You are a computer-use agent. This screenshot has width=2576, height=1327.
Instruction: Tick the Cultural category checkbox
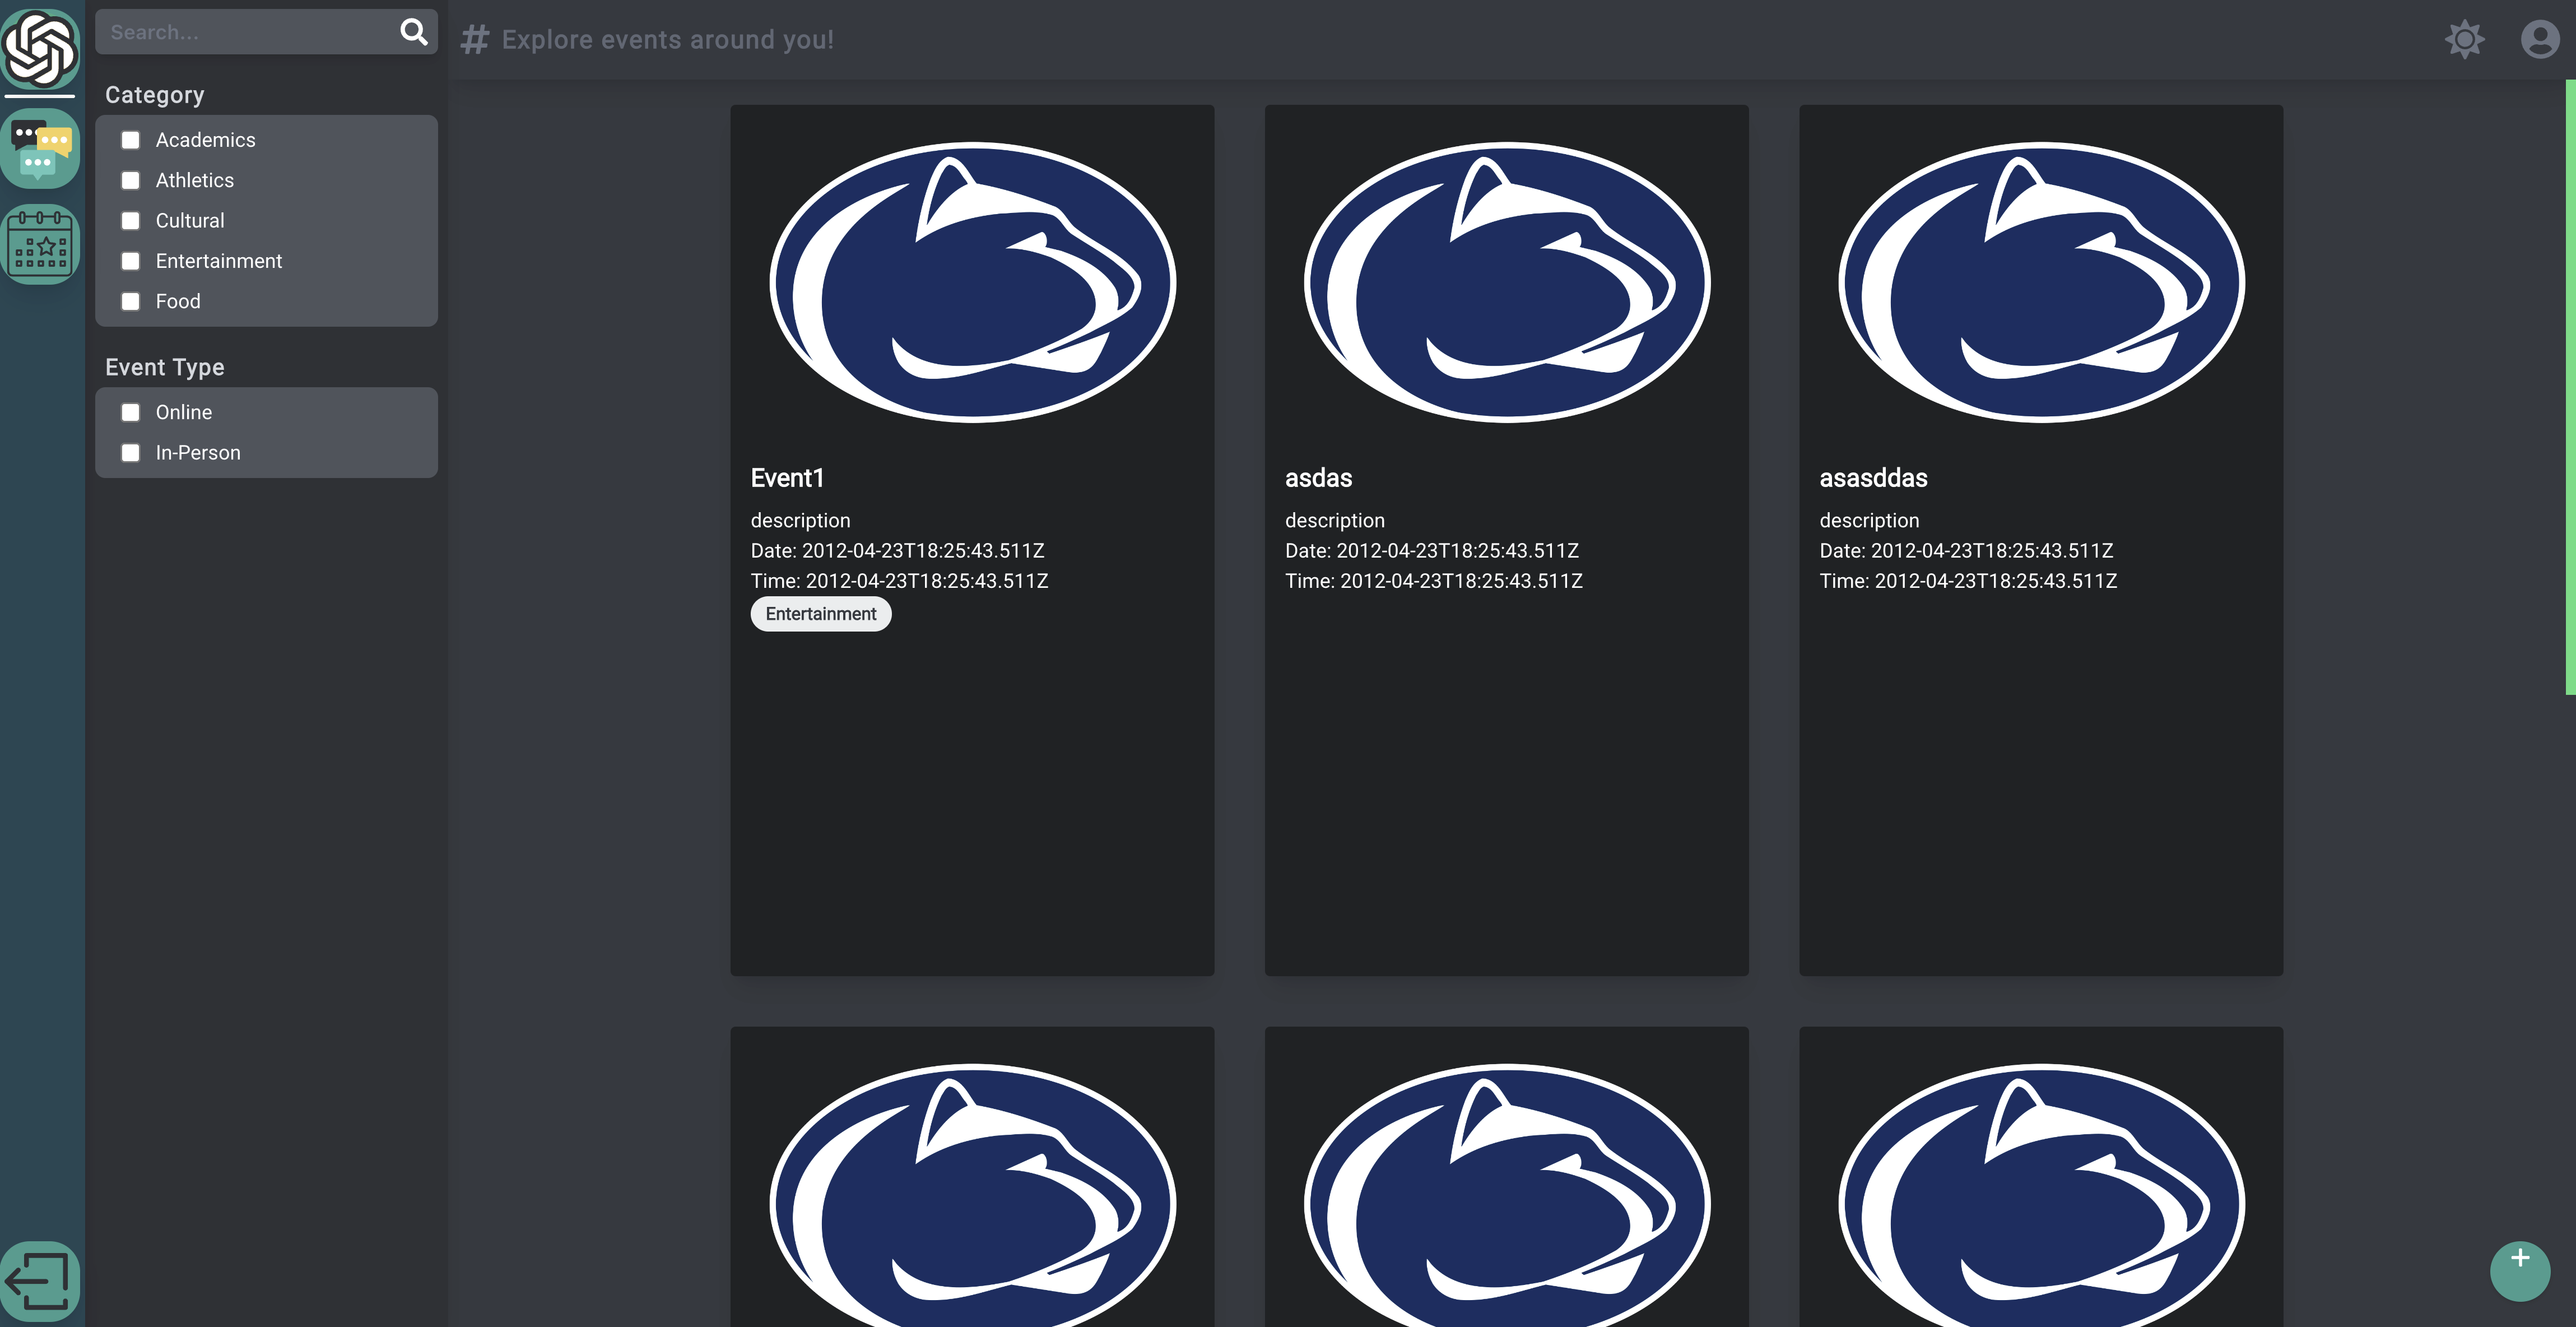tap(130, 221)
